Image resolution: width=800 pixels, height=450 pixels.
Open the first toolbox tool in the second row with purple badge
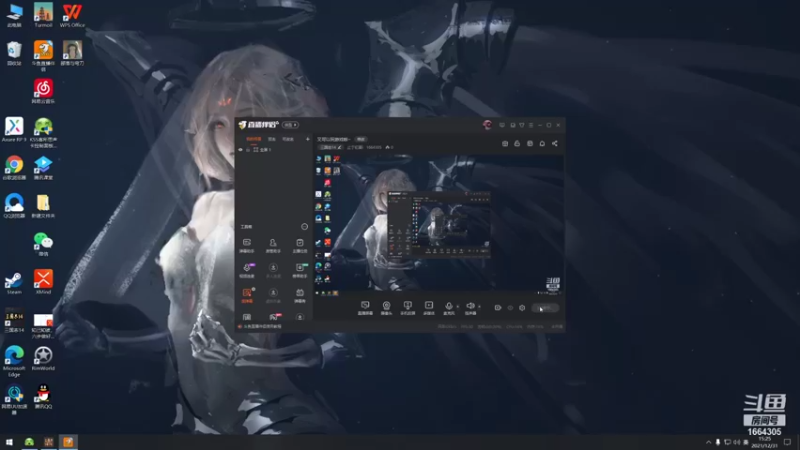tap(247, 270)
